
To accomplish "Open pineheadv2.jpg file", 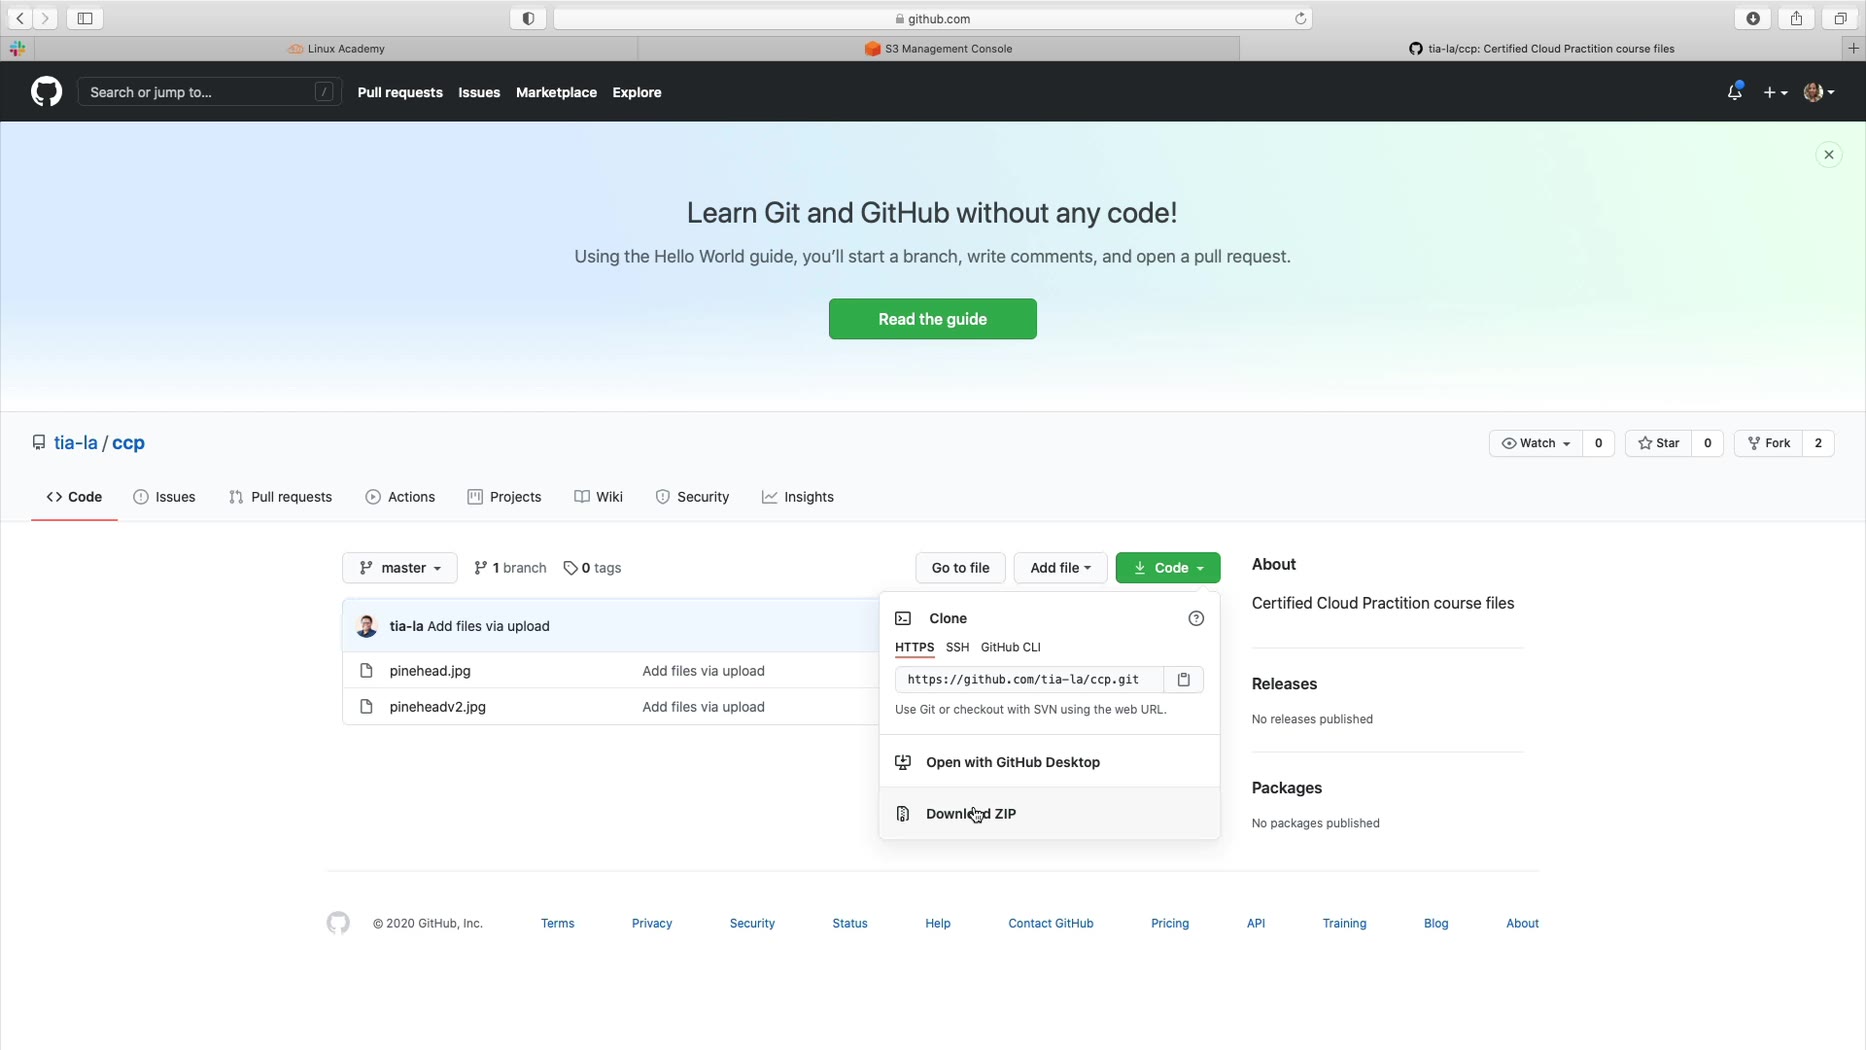I will 438,707.
